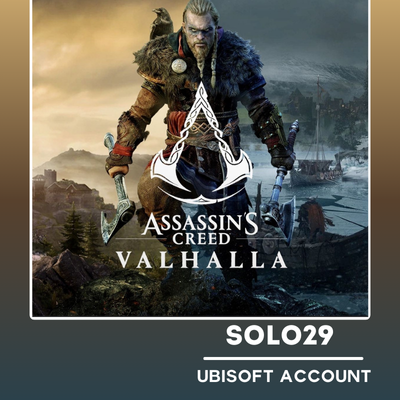Click the stone tower on the hillside
The image size is (400, 400).
pos(50,177)
